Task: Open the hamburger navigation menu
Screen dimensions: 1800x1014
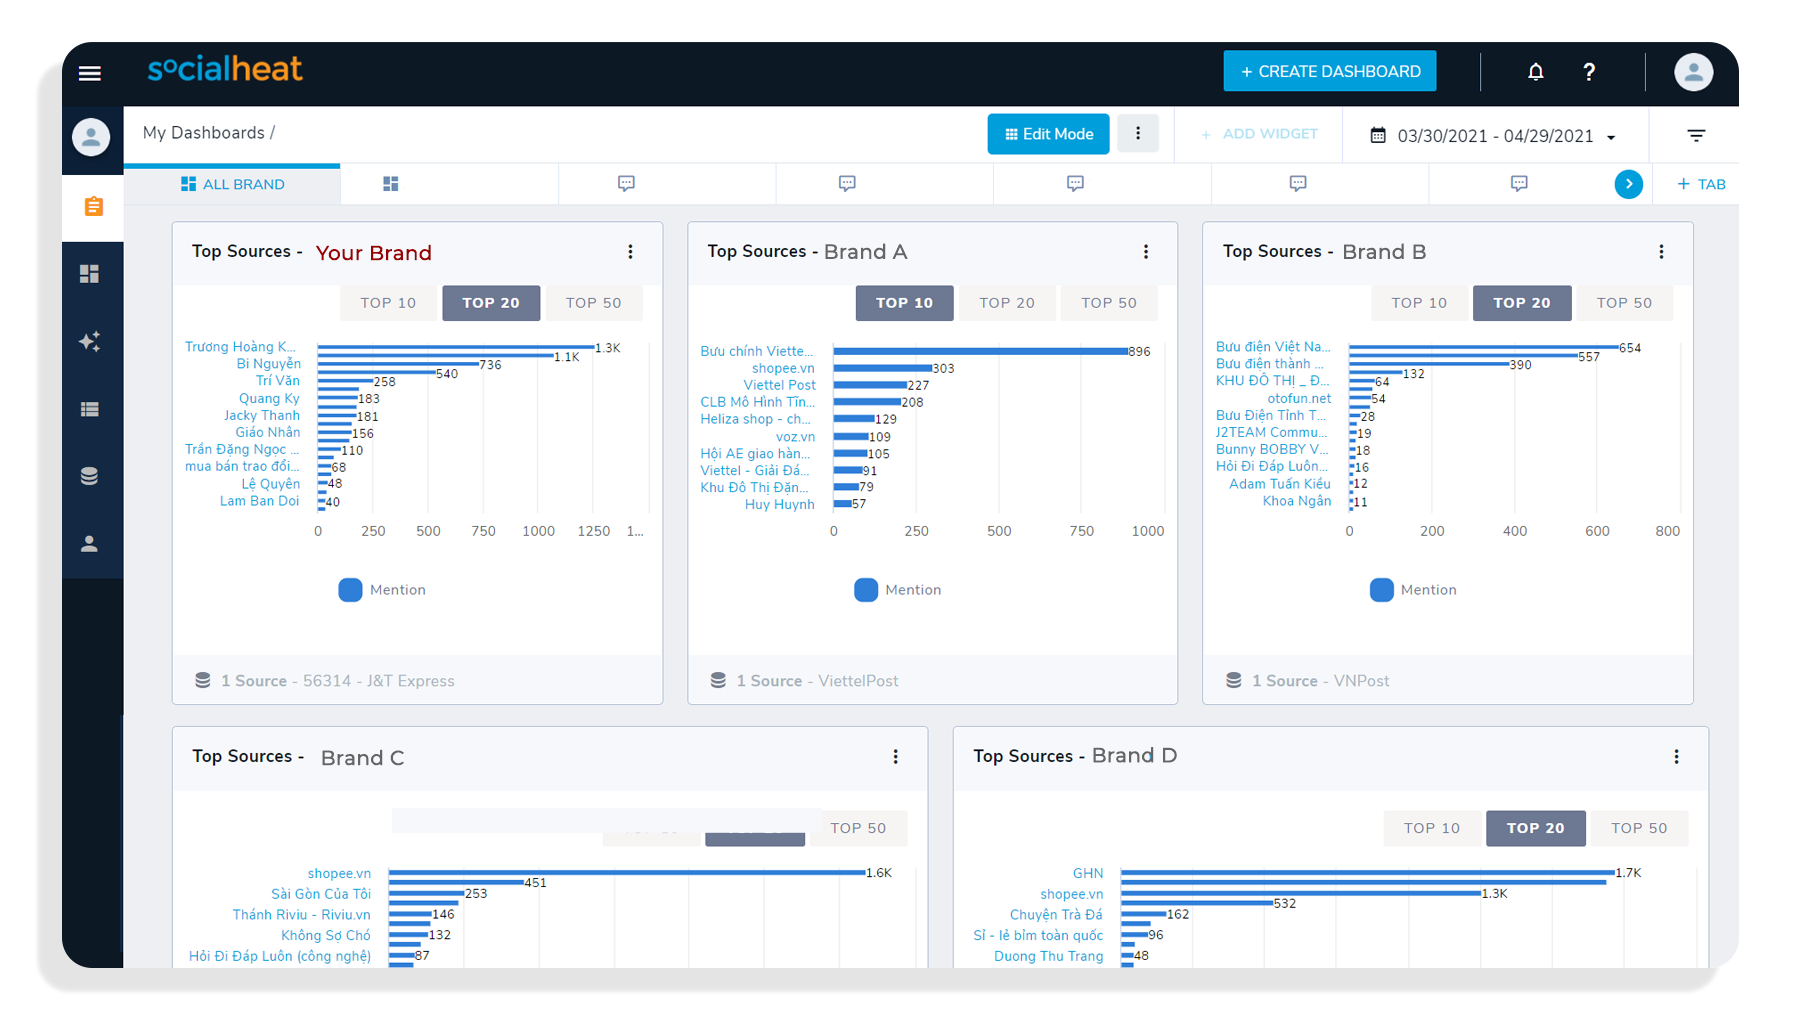Action: point(90,73)
